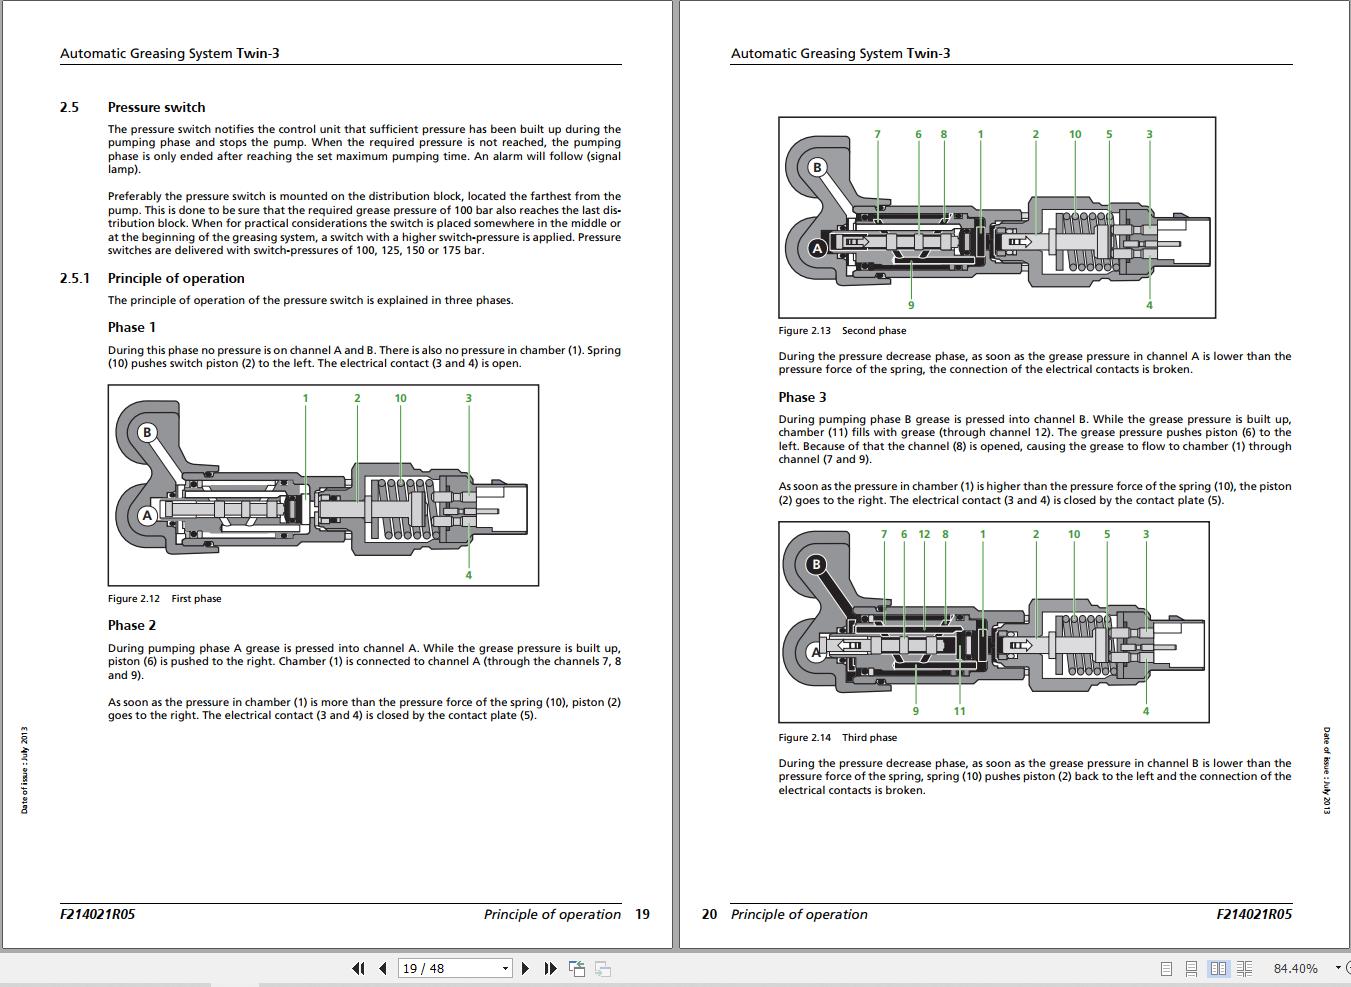Click the third phase pressure switch diagram
Viewport: 1351px width, 987px height.
pos(994,622)
